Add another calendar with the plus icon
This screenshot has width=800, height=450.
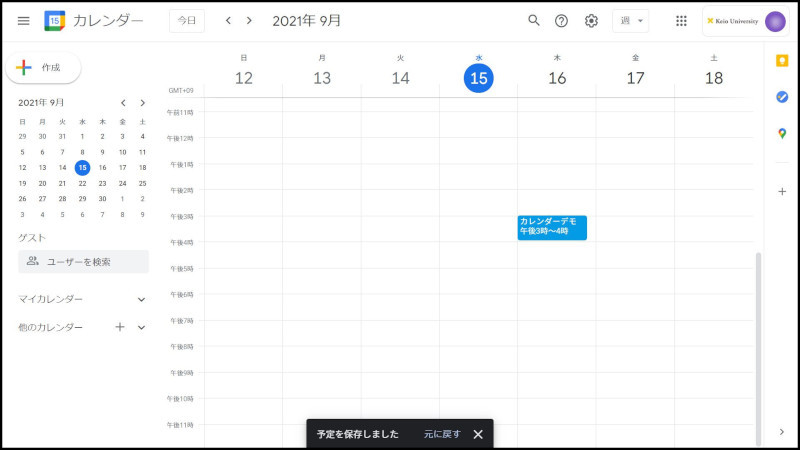pos(120,327)
